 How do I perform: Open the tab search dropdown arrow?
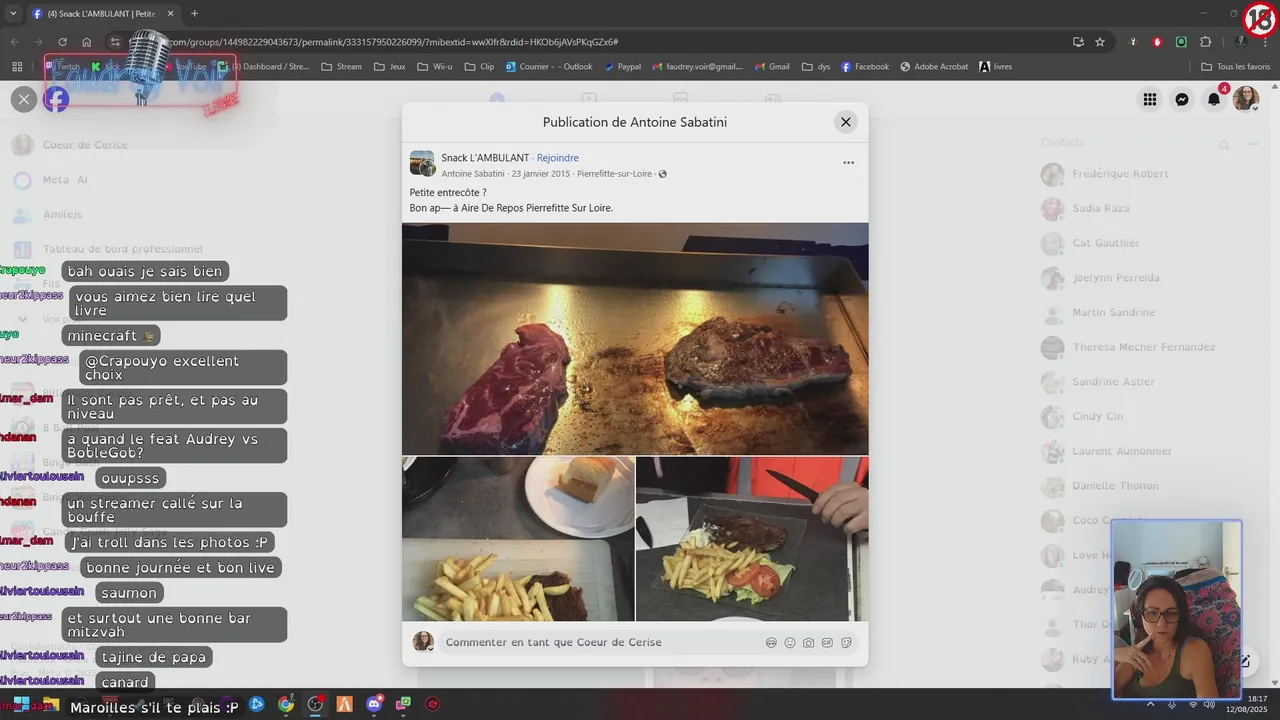click(x=12, y=14)
